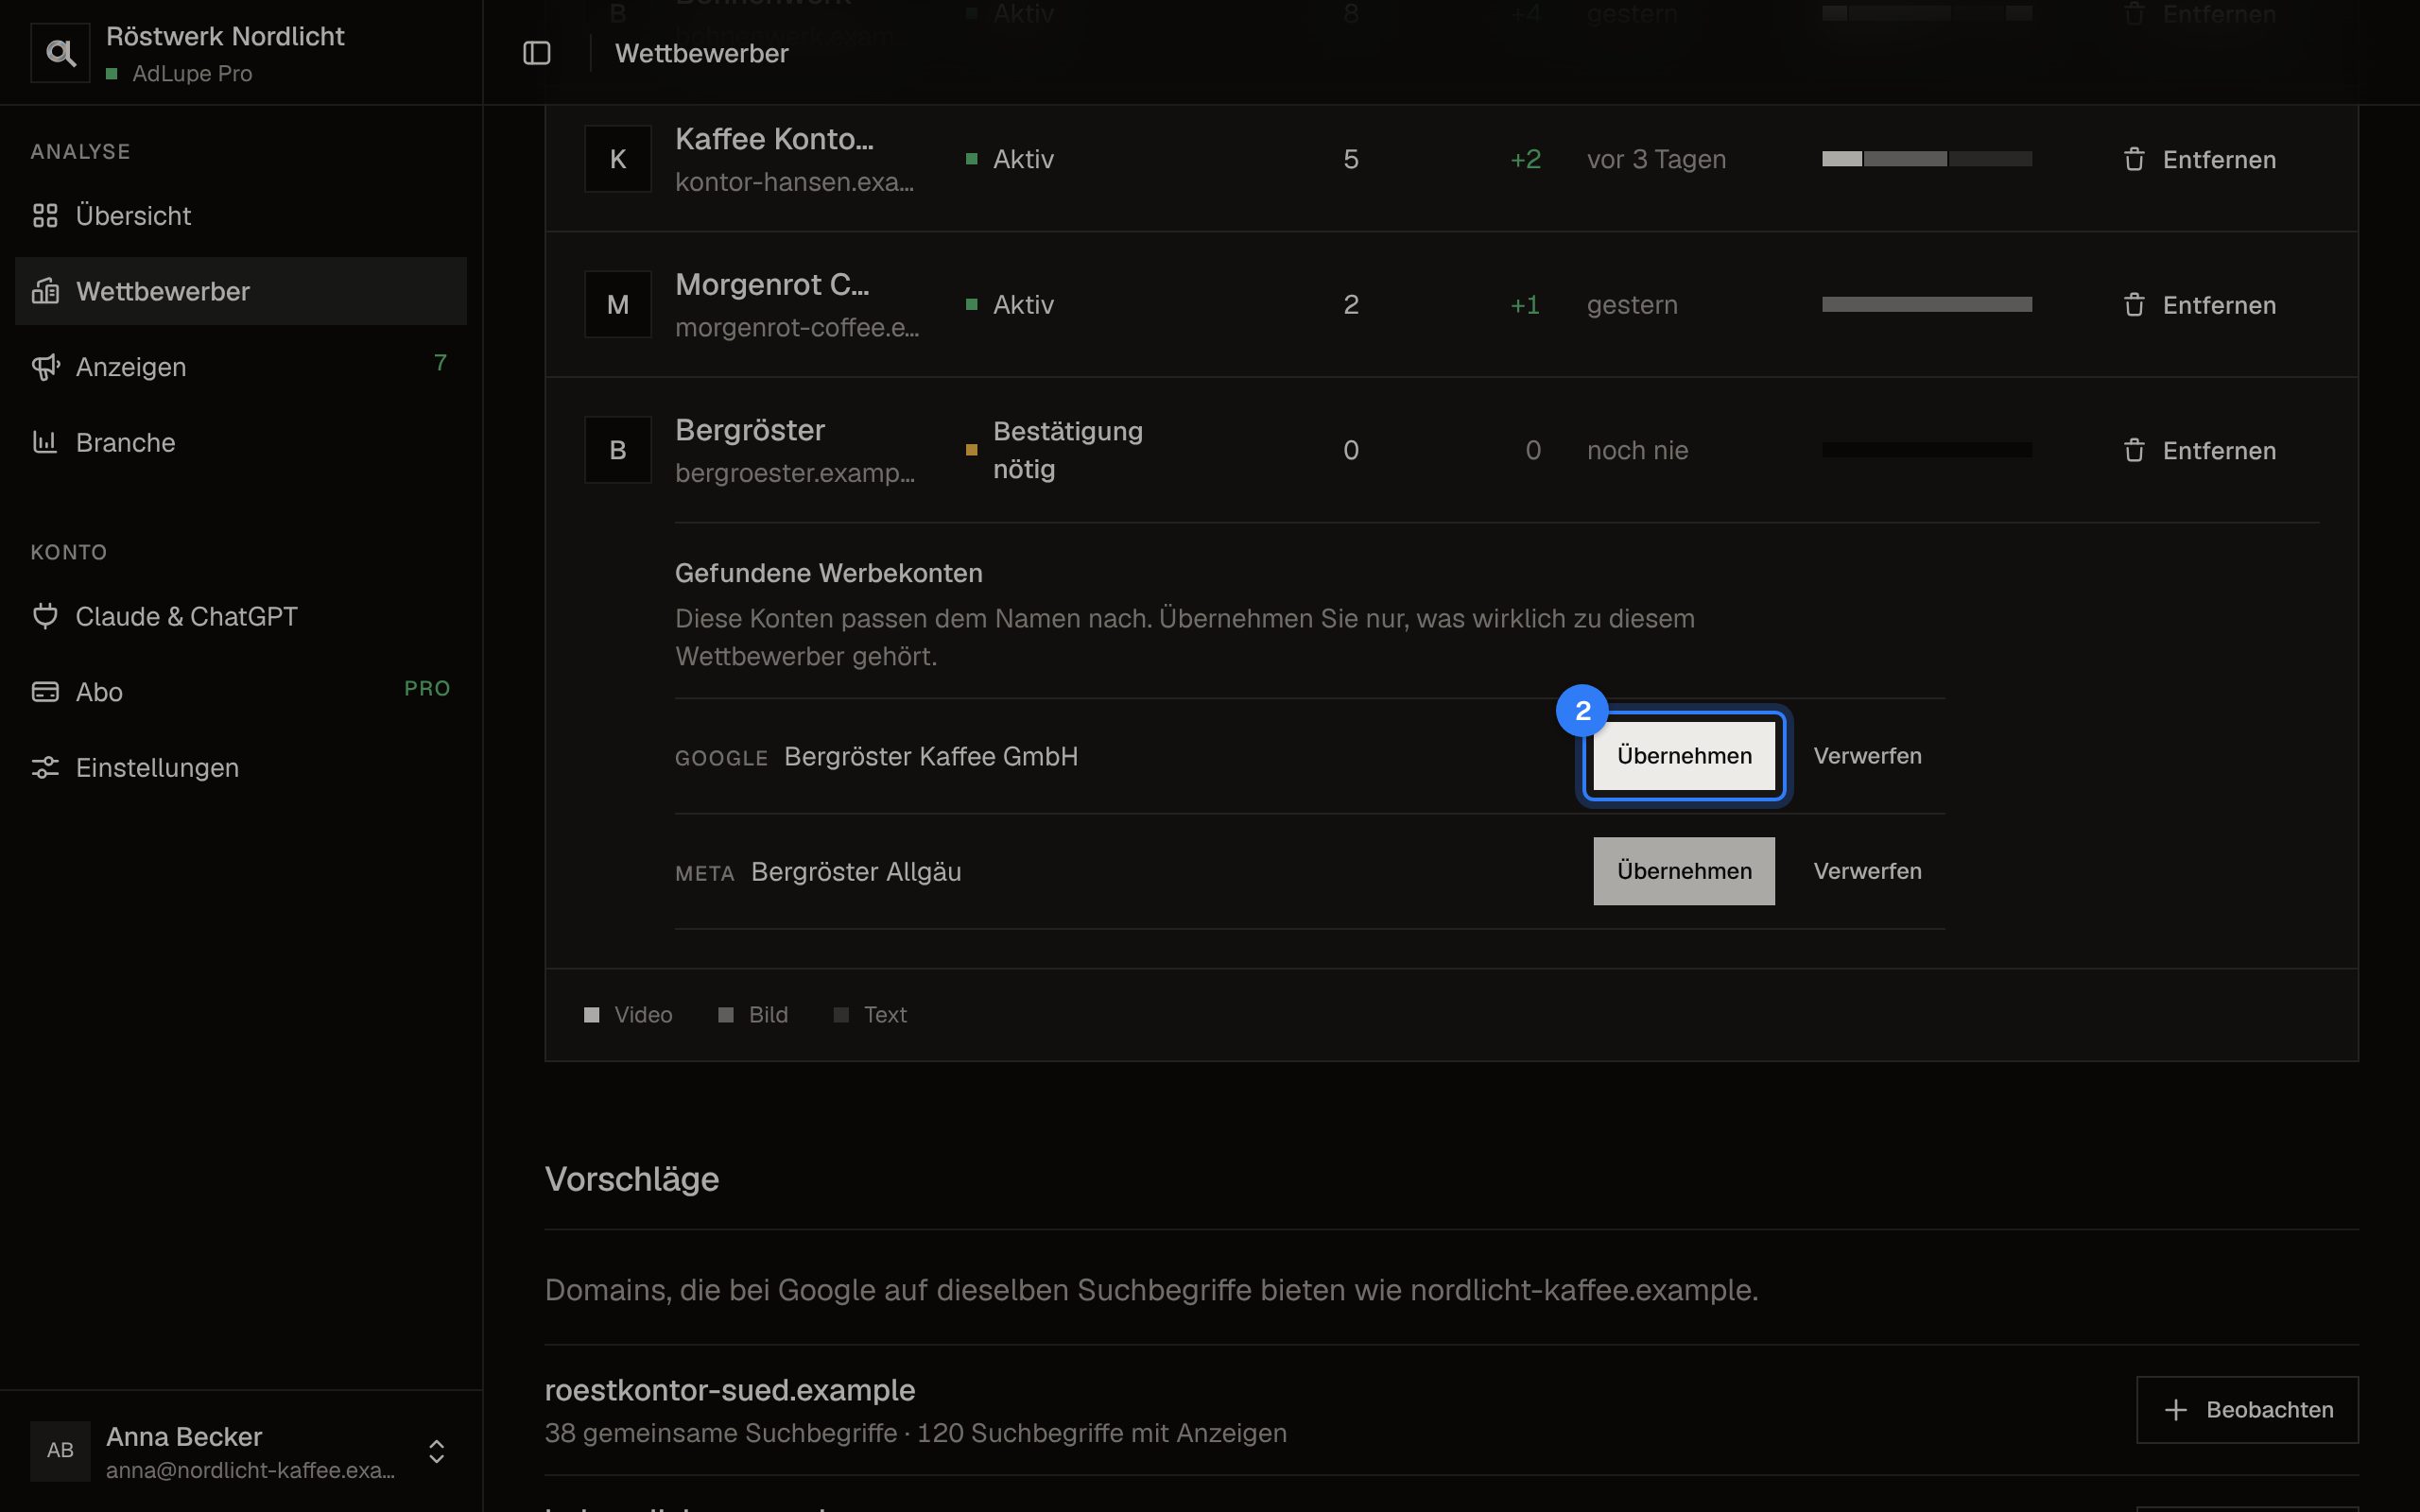The height and width of the screenshot is (1512, 2420).
Task: Click the roestkontor-sued.example domain
Action: [x=729, y=1390]
